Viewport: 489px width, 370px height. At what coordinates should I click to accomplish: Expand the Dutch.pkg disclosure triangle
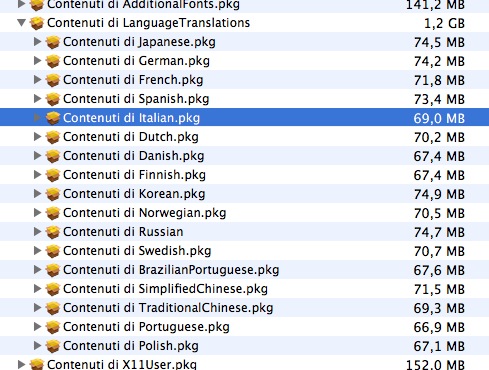pos(38,137)
